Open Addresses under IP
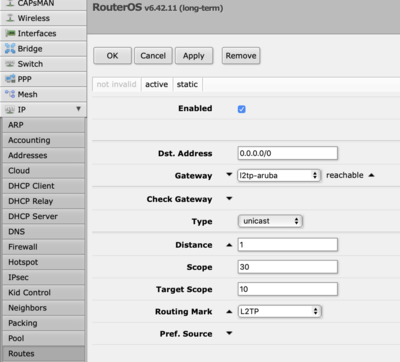Screen dimensions: 400x362 tap(43, 155)
